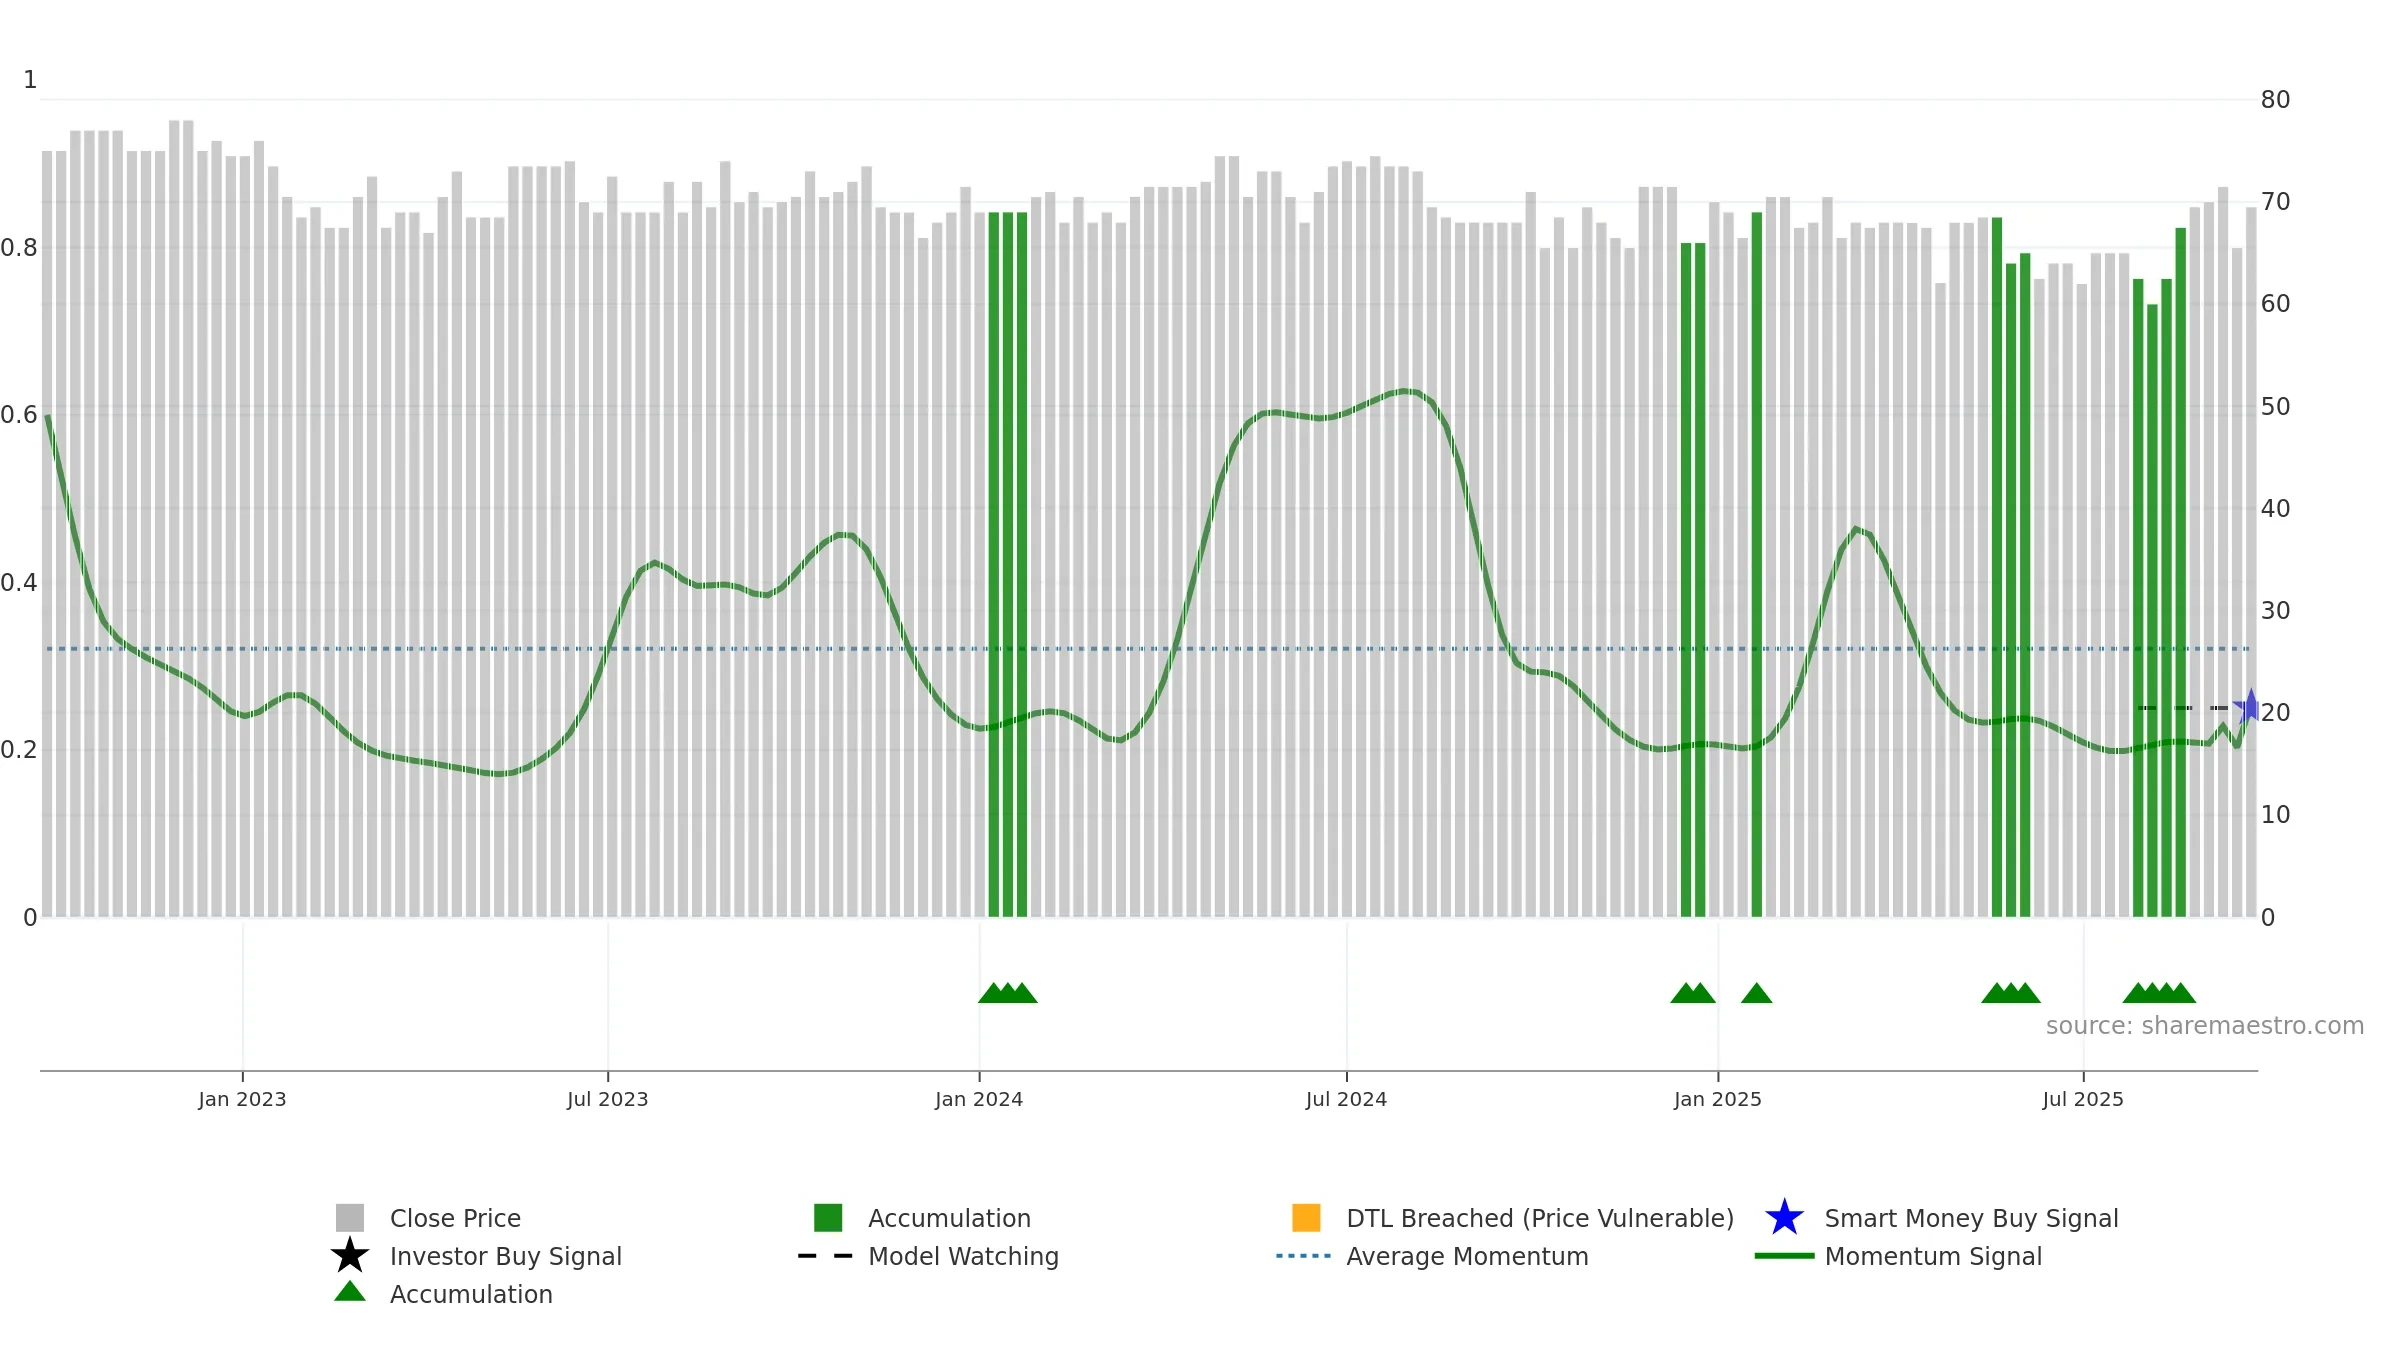
Task: Click the black Investor Buy Signal star icon
Action: pyautogui.click(x=349, y=1256)
